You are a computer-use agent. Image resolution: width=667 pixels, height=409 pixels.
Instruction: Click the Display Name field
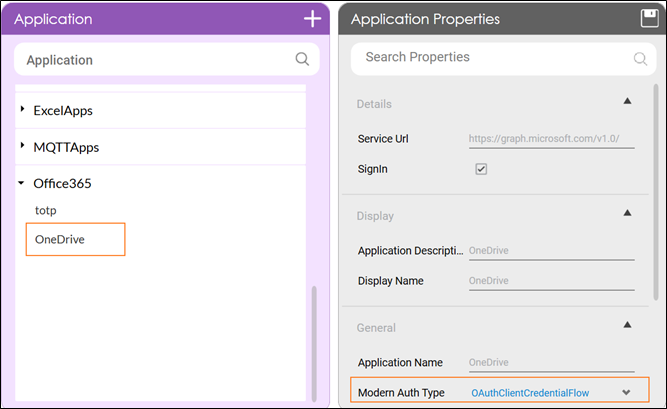550,281
